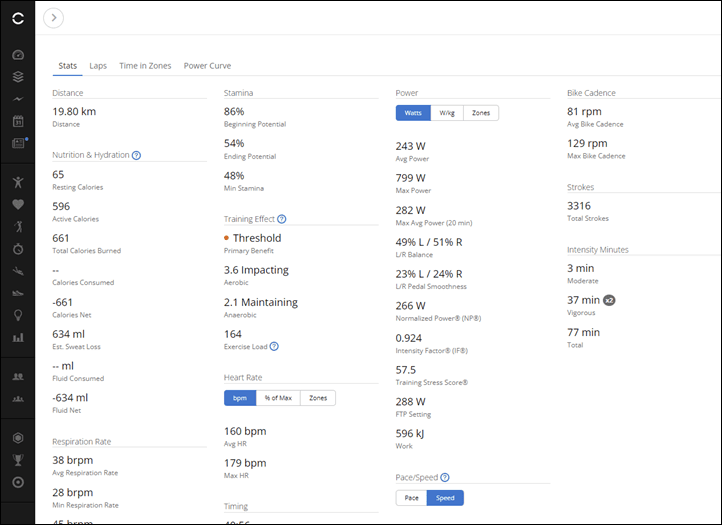
Task: Switch Pace/Speed toggle to Pace
Action: tap(411, 498)
